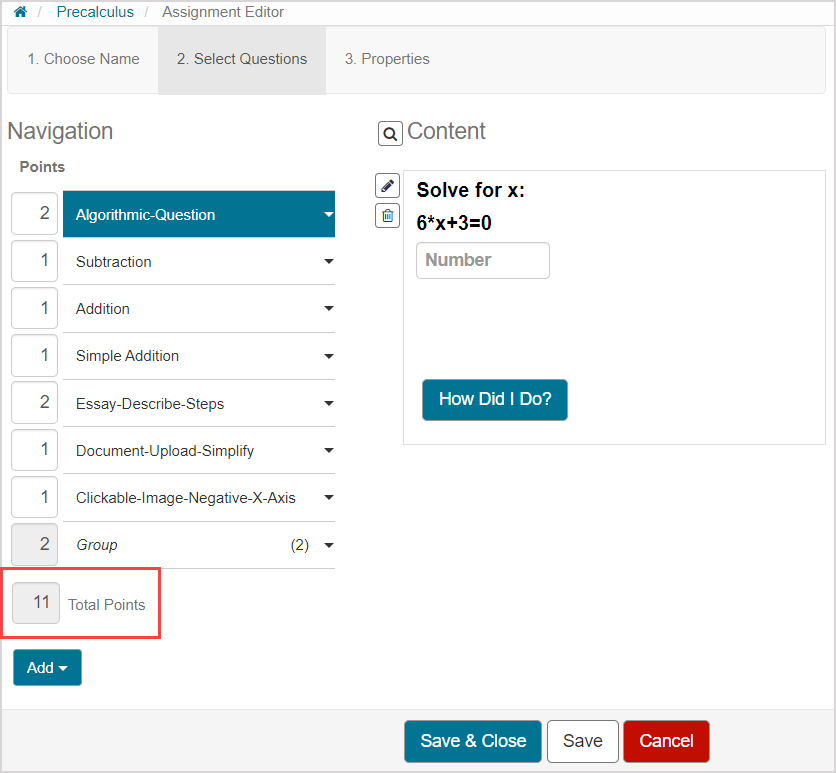Go to the Properties tab
The height and width of the screenshot is (773, 836).
click(x=387, y=59)
